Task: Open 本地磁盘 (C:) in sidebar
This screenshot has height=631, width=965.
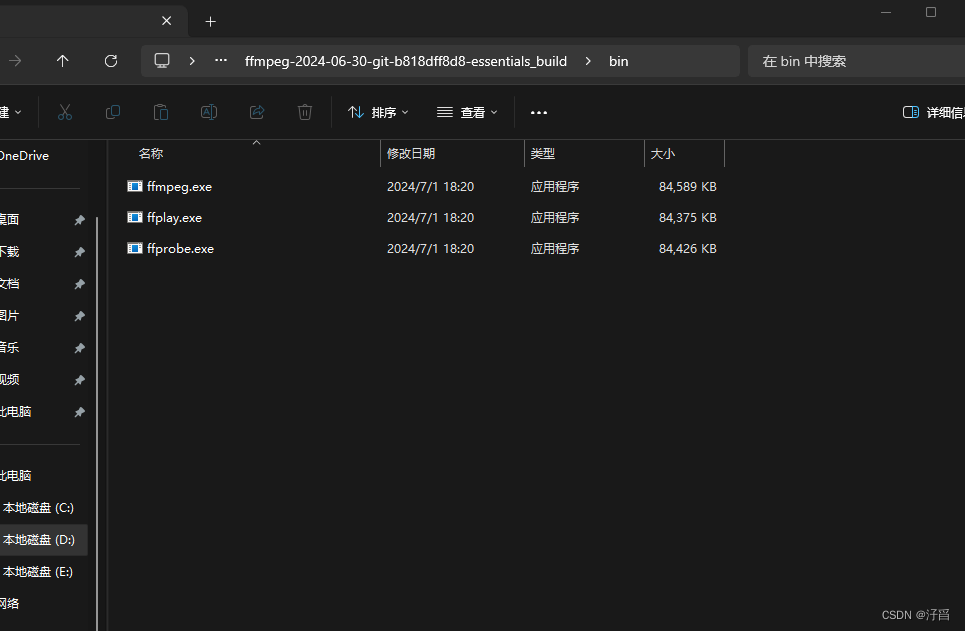Action: pyautogui.click(x=38, y=508)
